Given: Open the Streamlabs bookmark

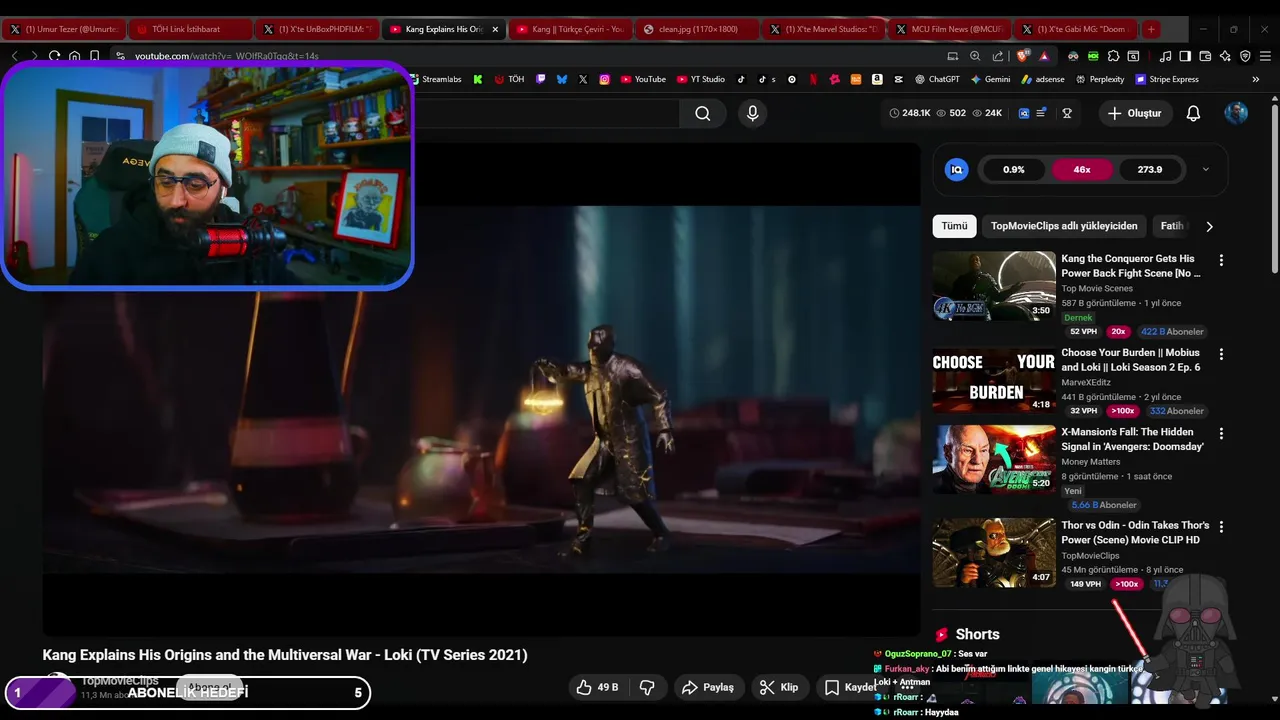Looking at the screenshot, I should (x=435, y=79).
